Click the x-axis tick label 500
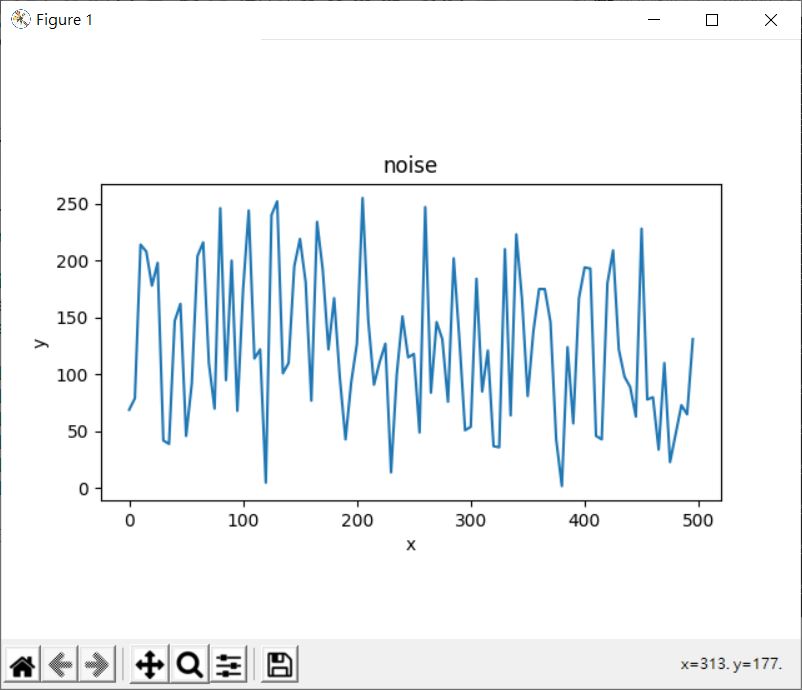 [x=698, y=520]
